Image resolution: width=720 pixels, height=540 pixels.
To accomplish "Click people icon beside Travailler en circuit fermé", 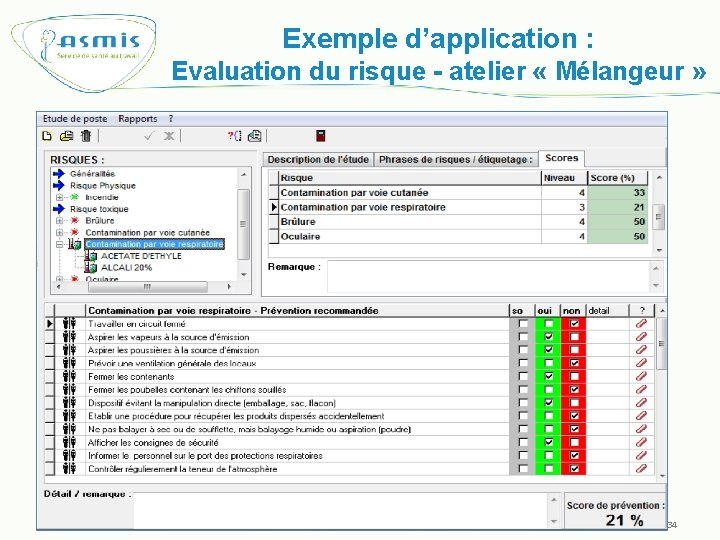I will pos(69,324).
